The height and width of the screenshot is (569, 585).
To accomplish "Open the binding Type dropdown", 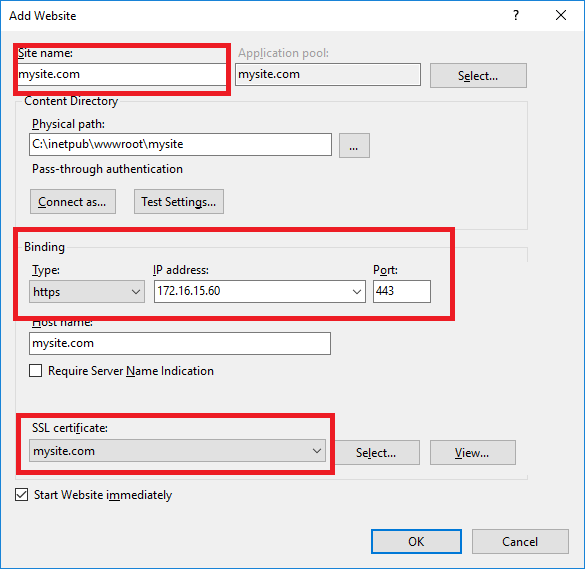I will [87, 291].
